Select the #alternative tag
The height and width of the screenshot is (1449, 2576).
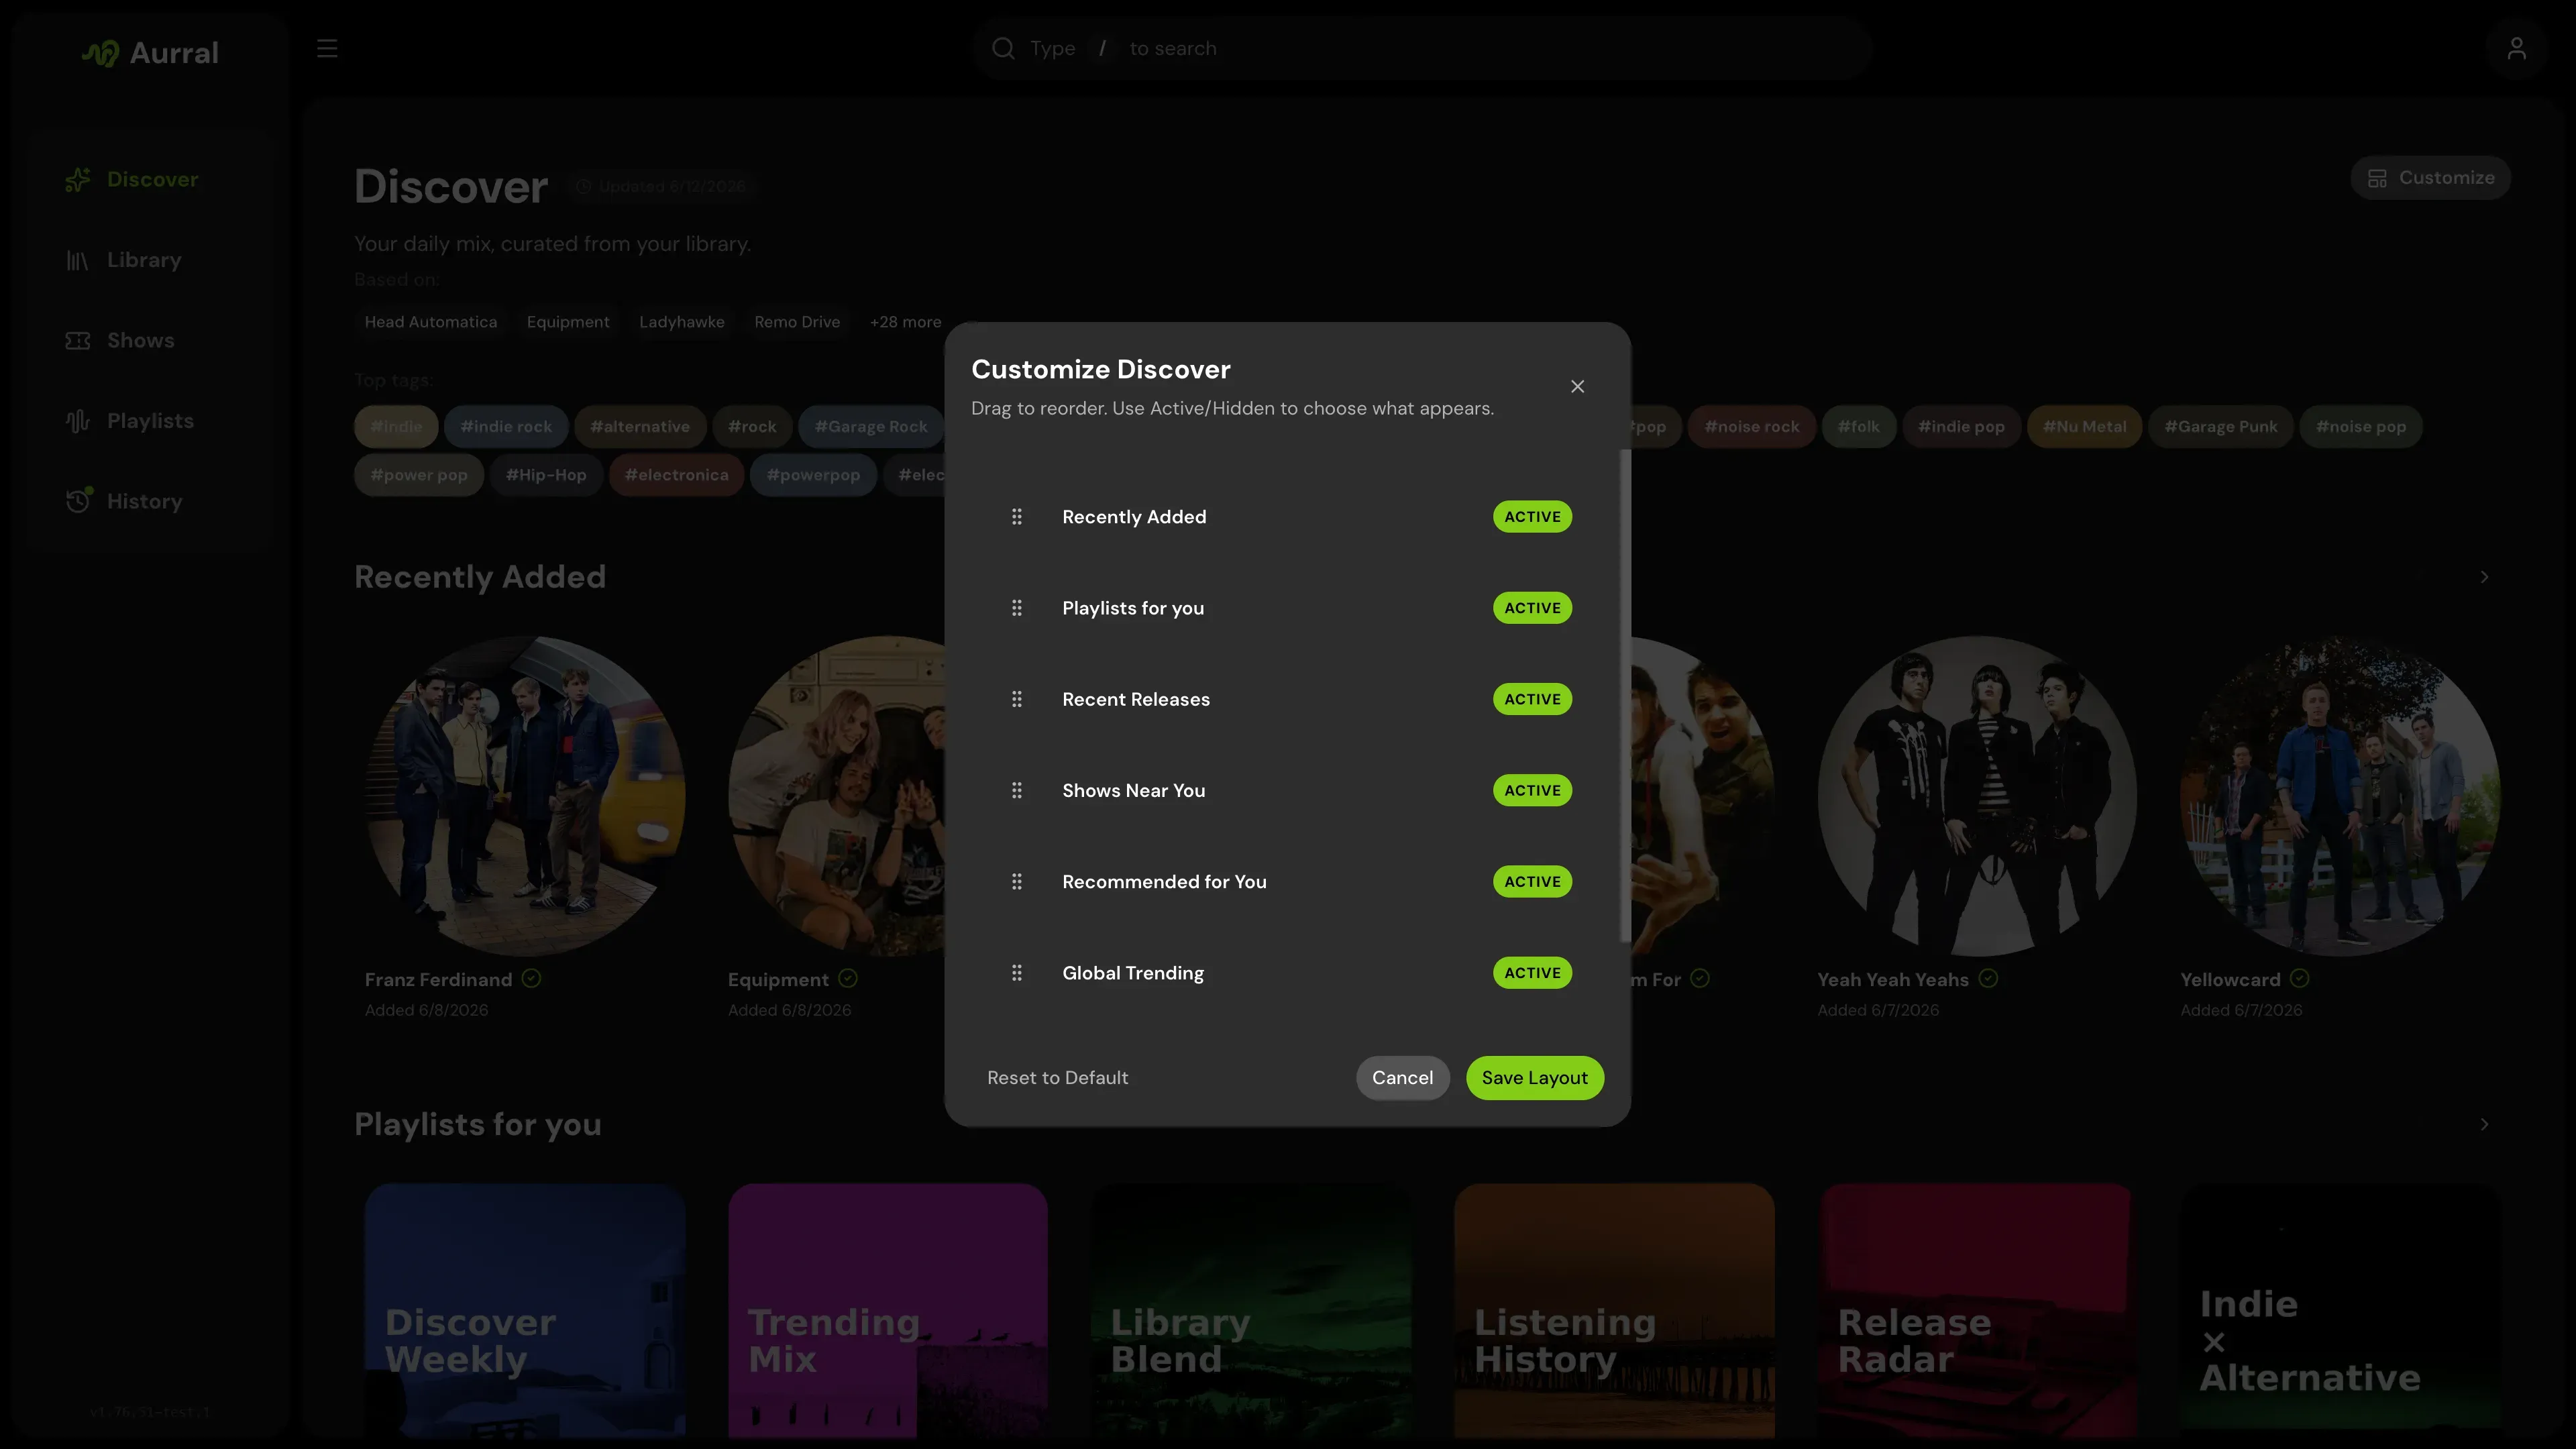pyautogui.click(x=639, y=427)
